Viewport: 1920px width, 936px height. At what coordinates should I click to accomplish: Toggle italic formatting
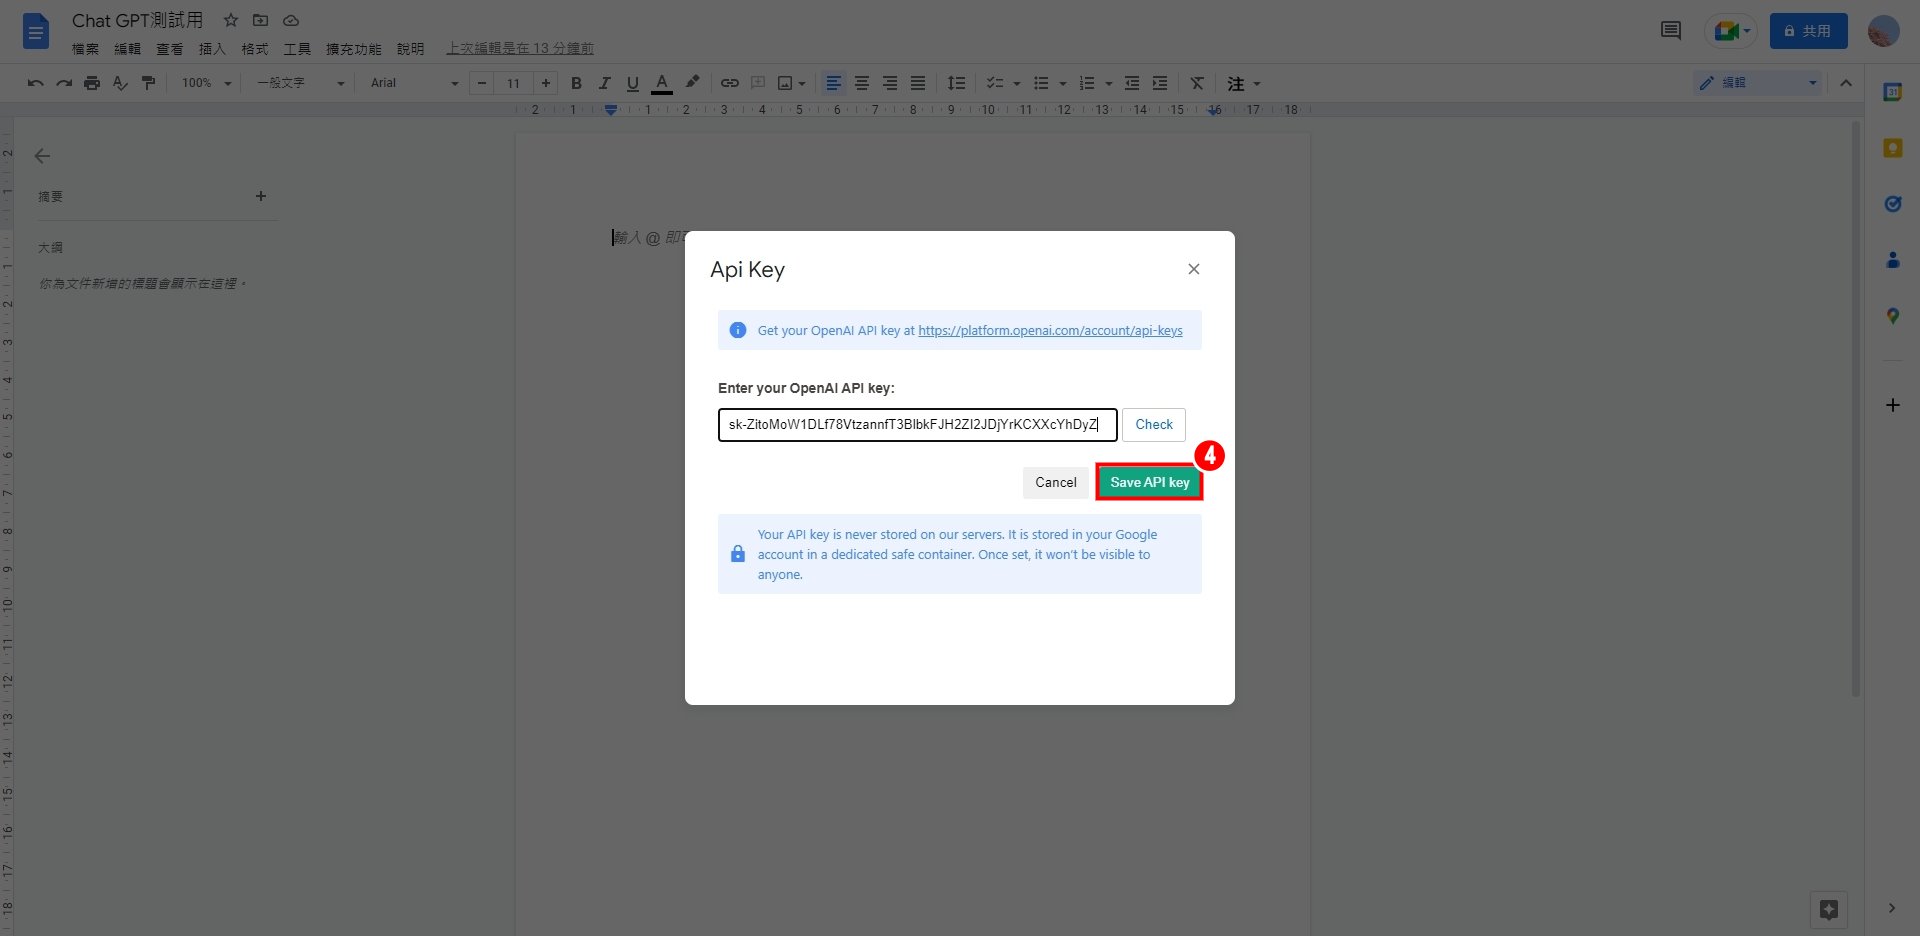point(604,83)
